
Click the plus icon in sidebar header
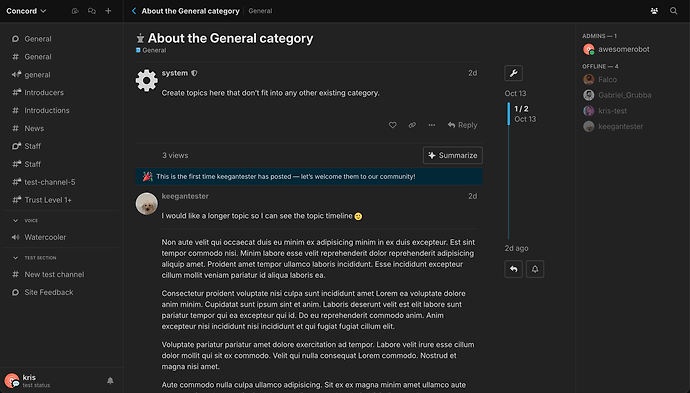[x=108, y=11]
